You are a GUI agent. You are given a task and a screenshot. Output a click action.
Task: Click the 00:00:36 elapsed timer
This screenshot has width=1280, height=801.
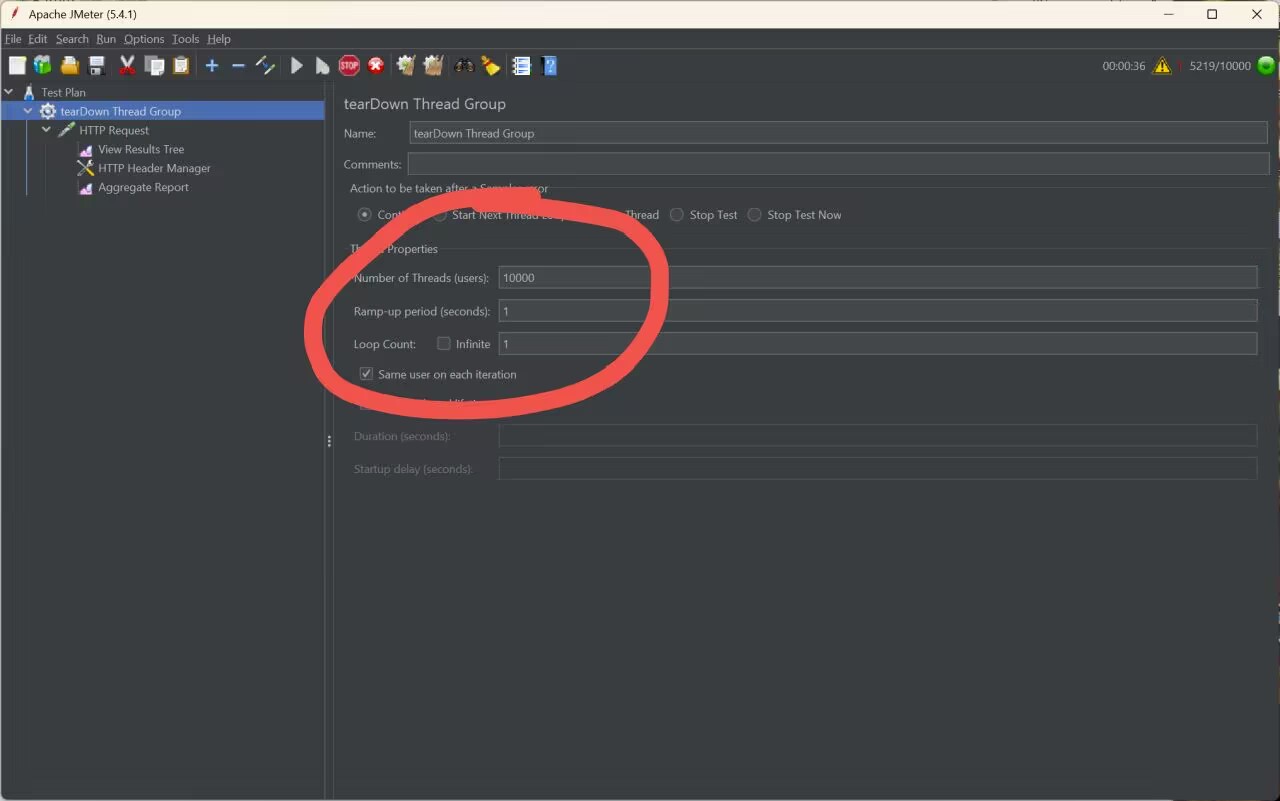coord(1124,66)
